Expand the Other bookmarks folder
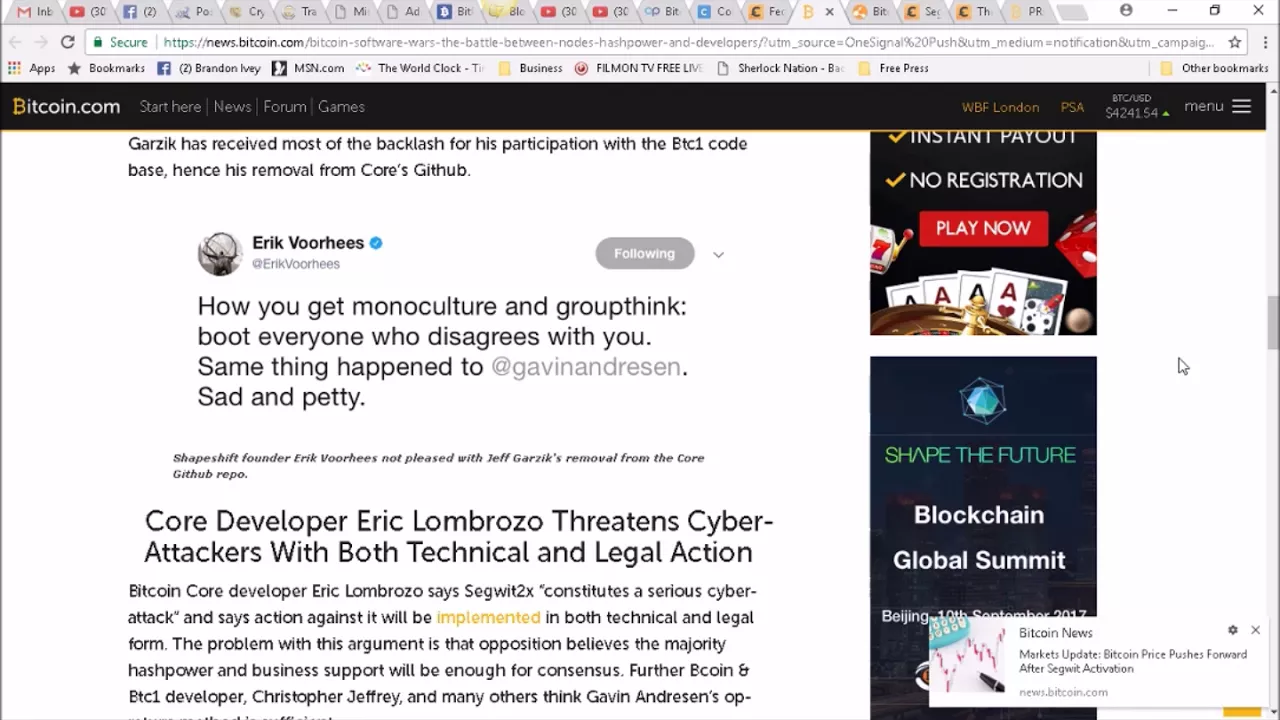This screenshot has height=720, width=1280. (x=1215, y=68)
